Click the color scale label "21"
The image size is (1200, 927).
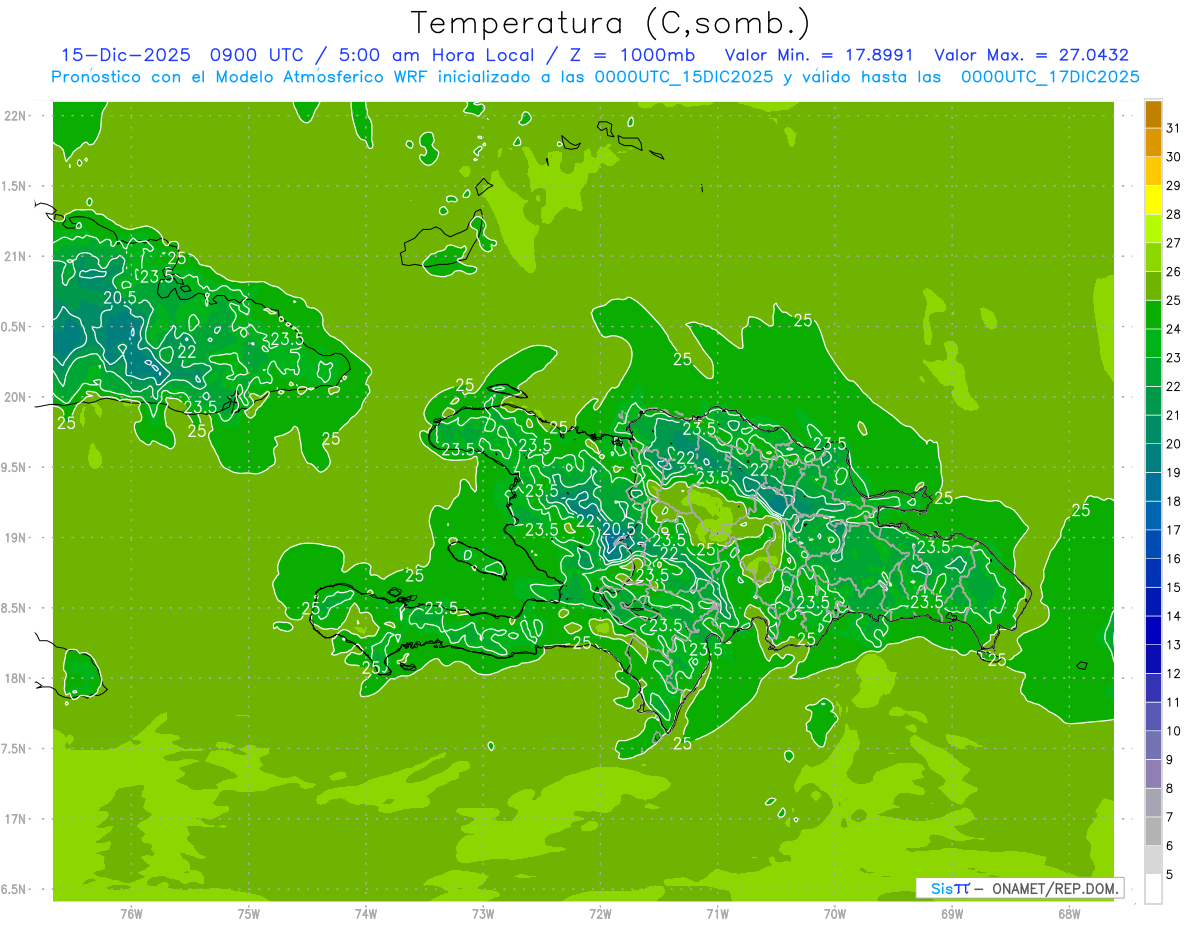[x=1173, y=415]
